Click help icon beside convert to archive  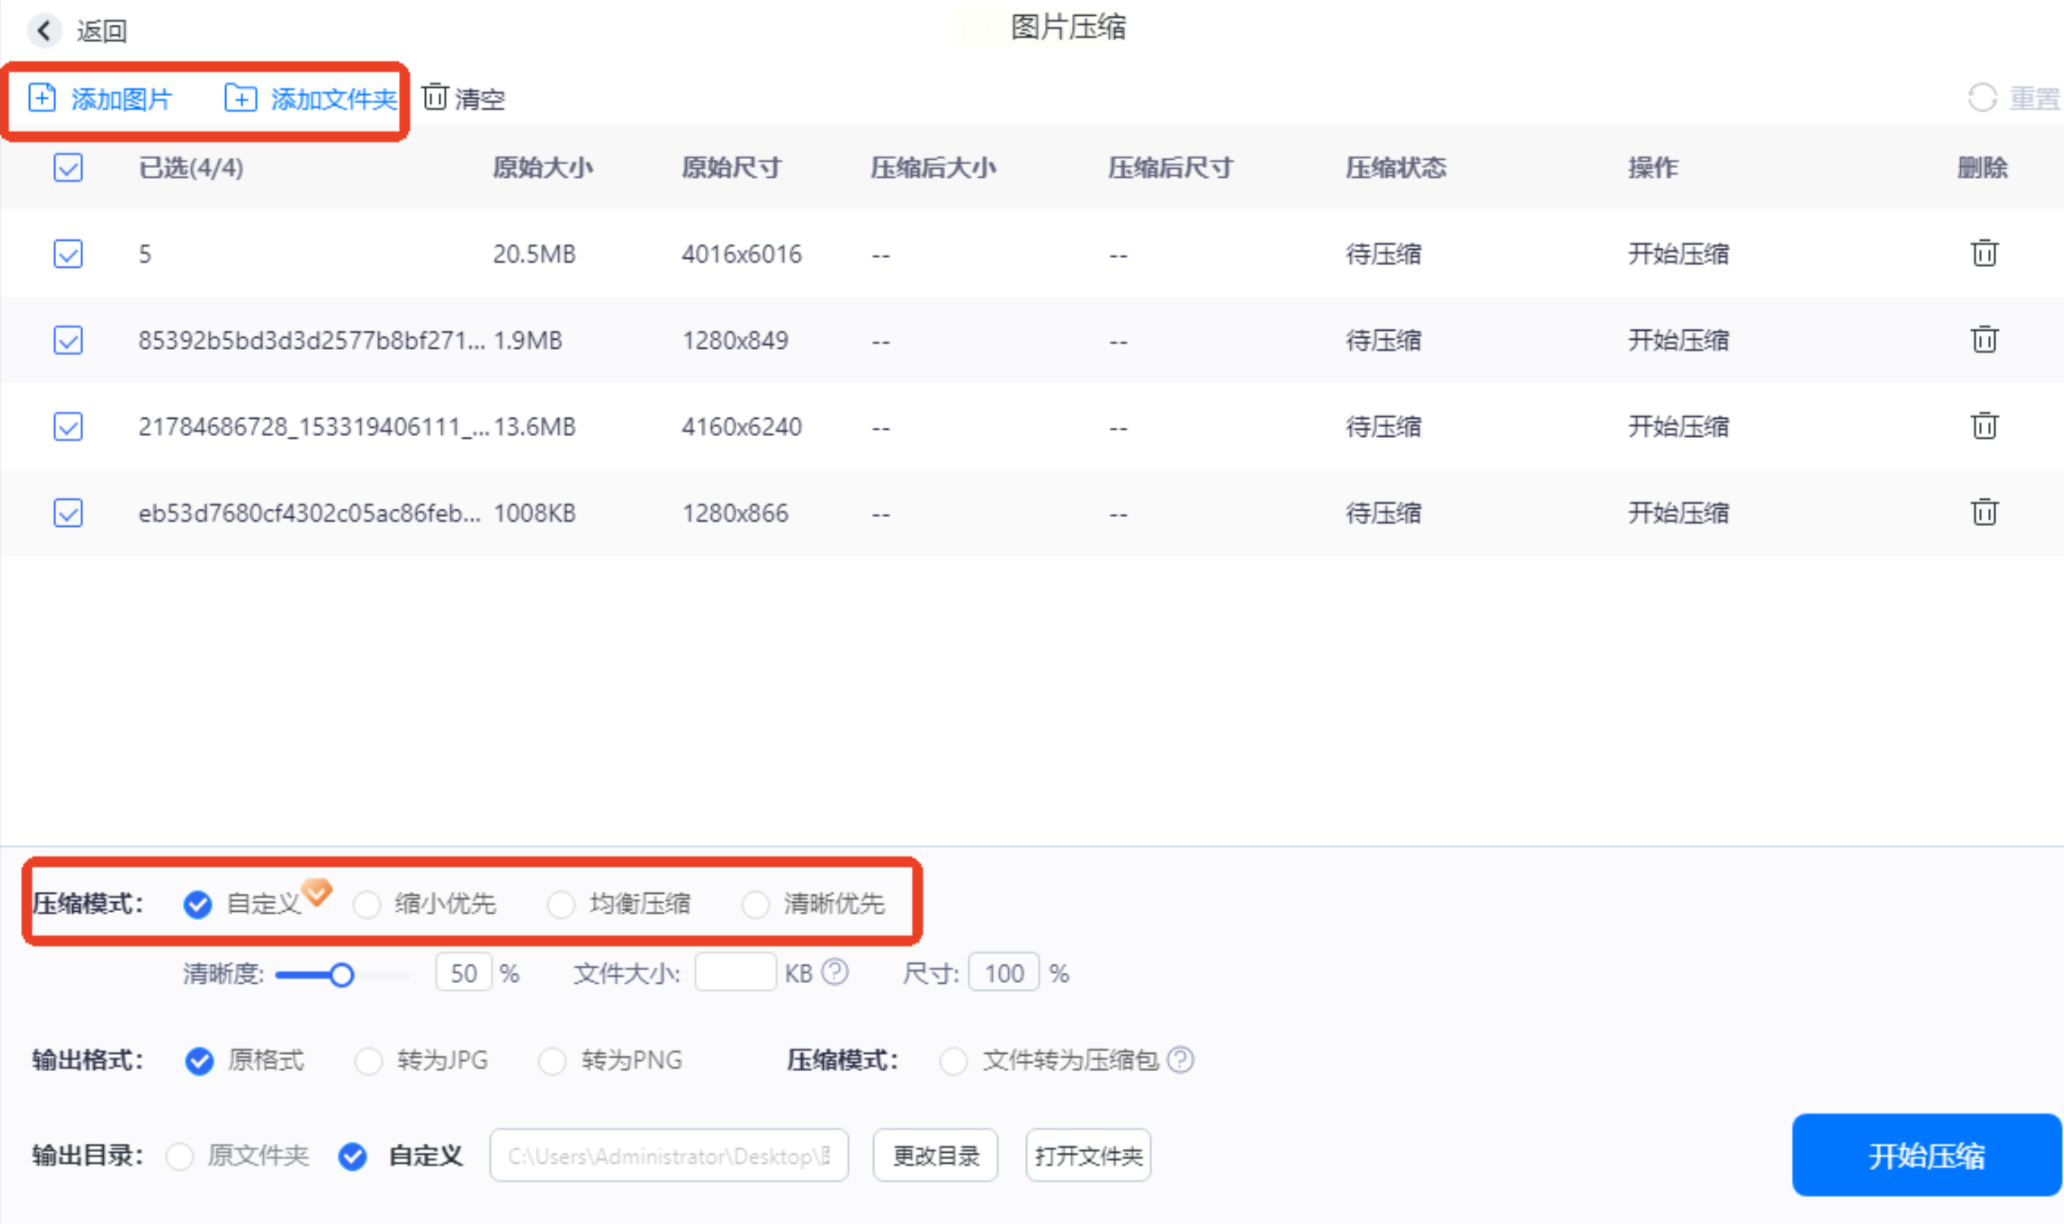tap(1180, 1059)
